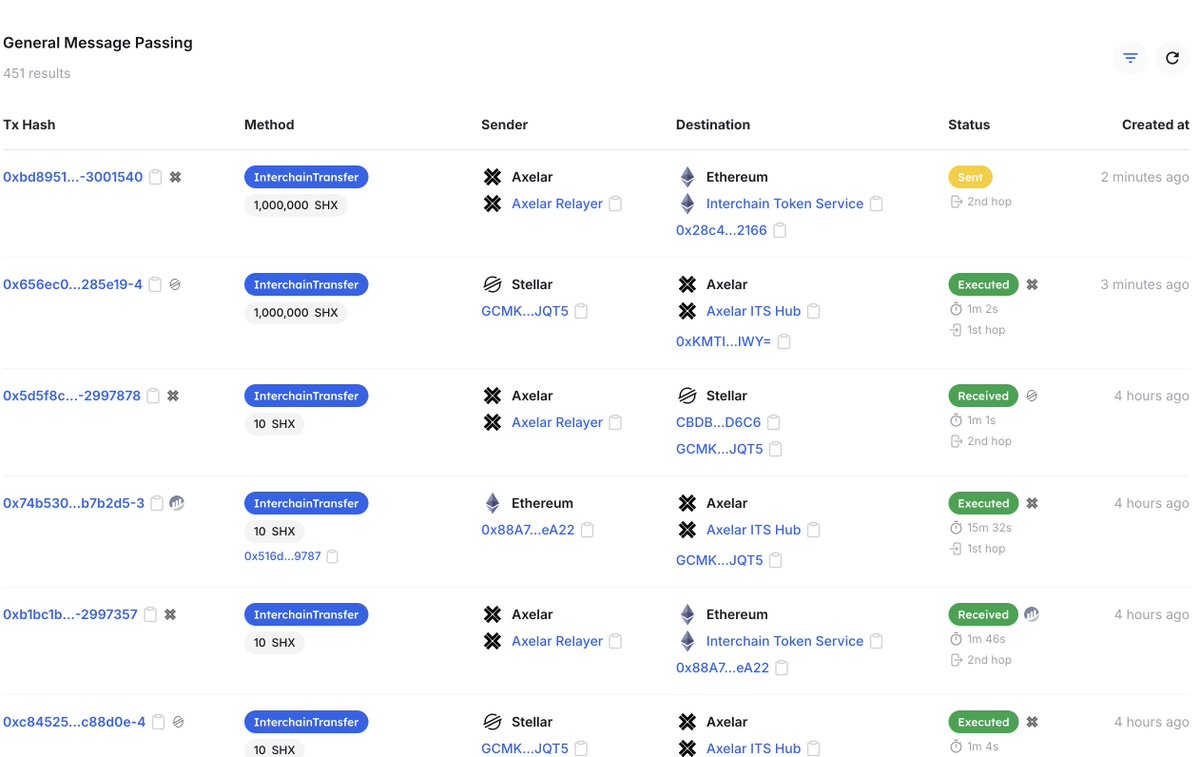This screenshot has width=1200, height=757.
Task: Open transaction 0x74b530...b7b2d5-3
Action: pyautogui.click(x=74, y=504)
